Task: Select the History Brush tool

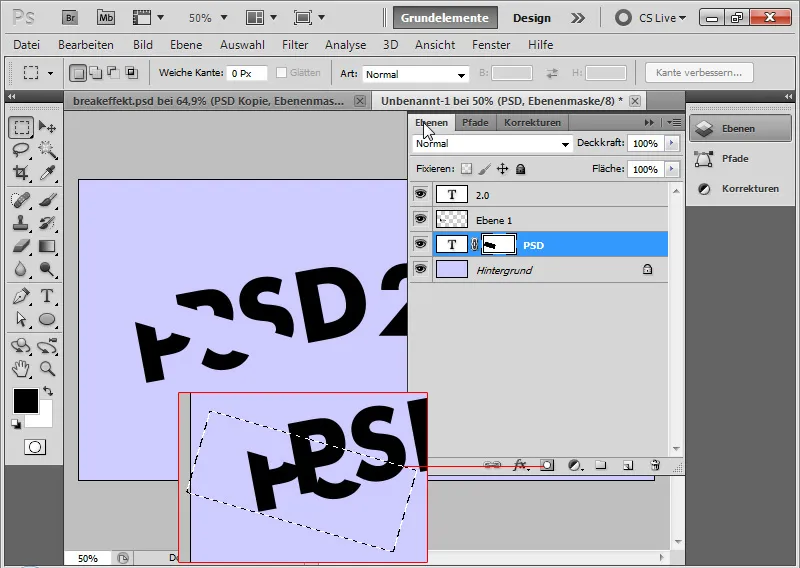Action: point(47,223)
